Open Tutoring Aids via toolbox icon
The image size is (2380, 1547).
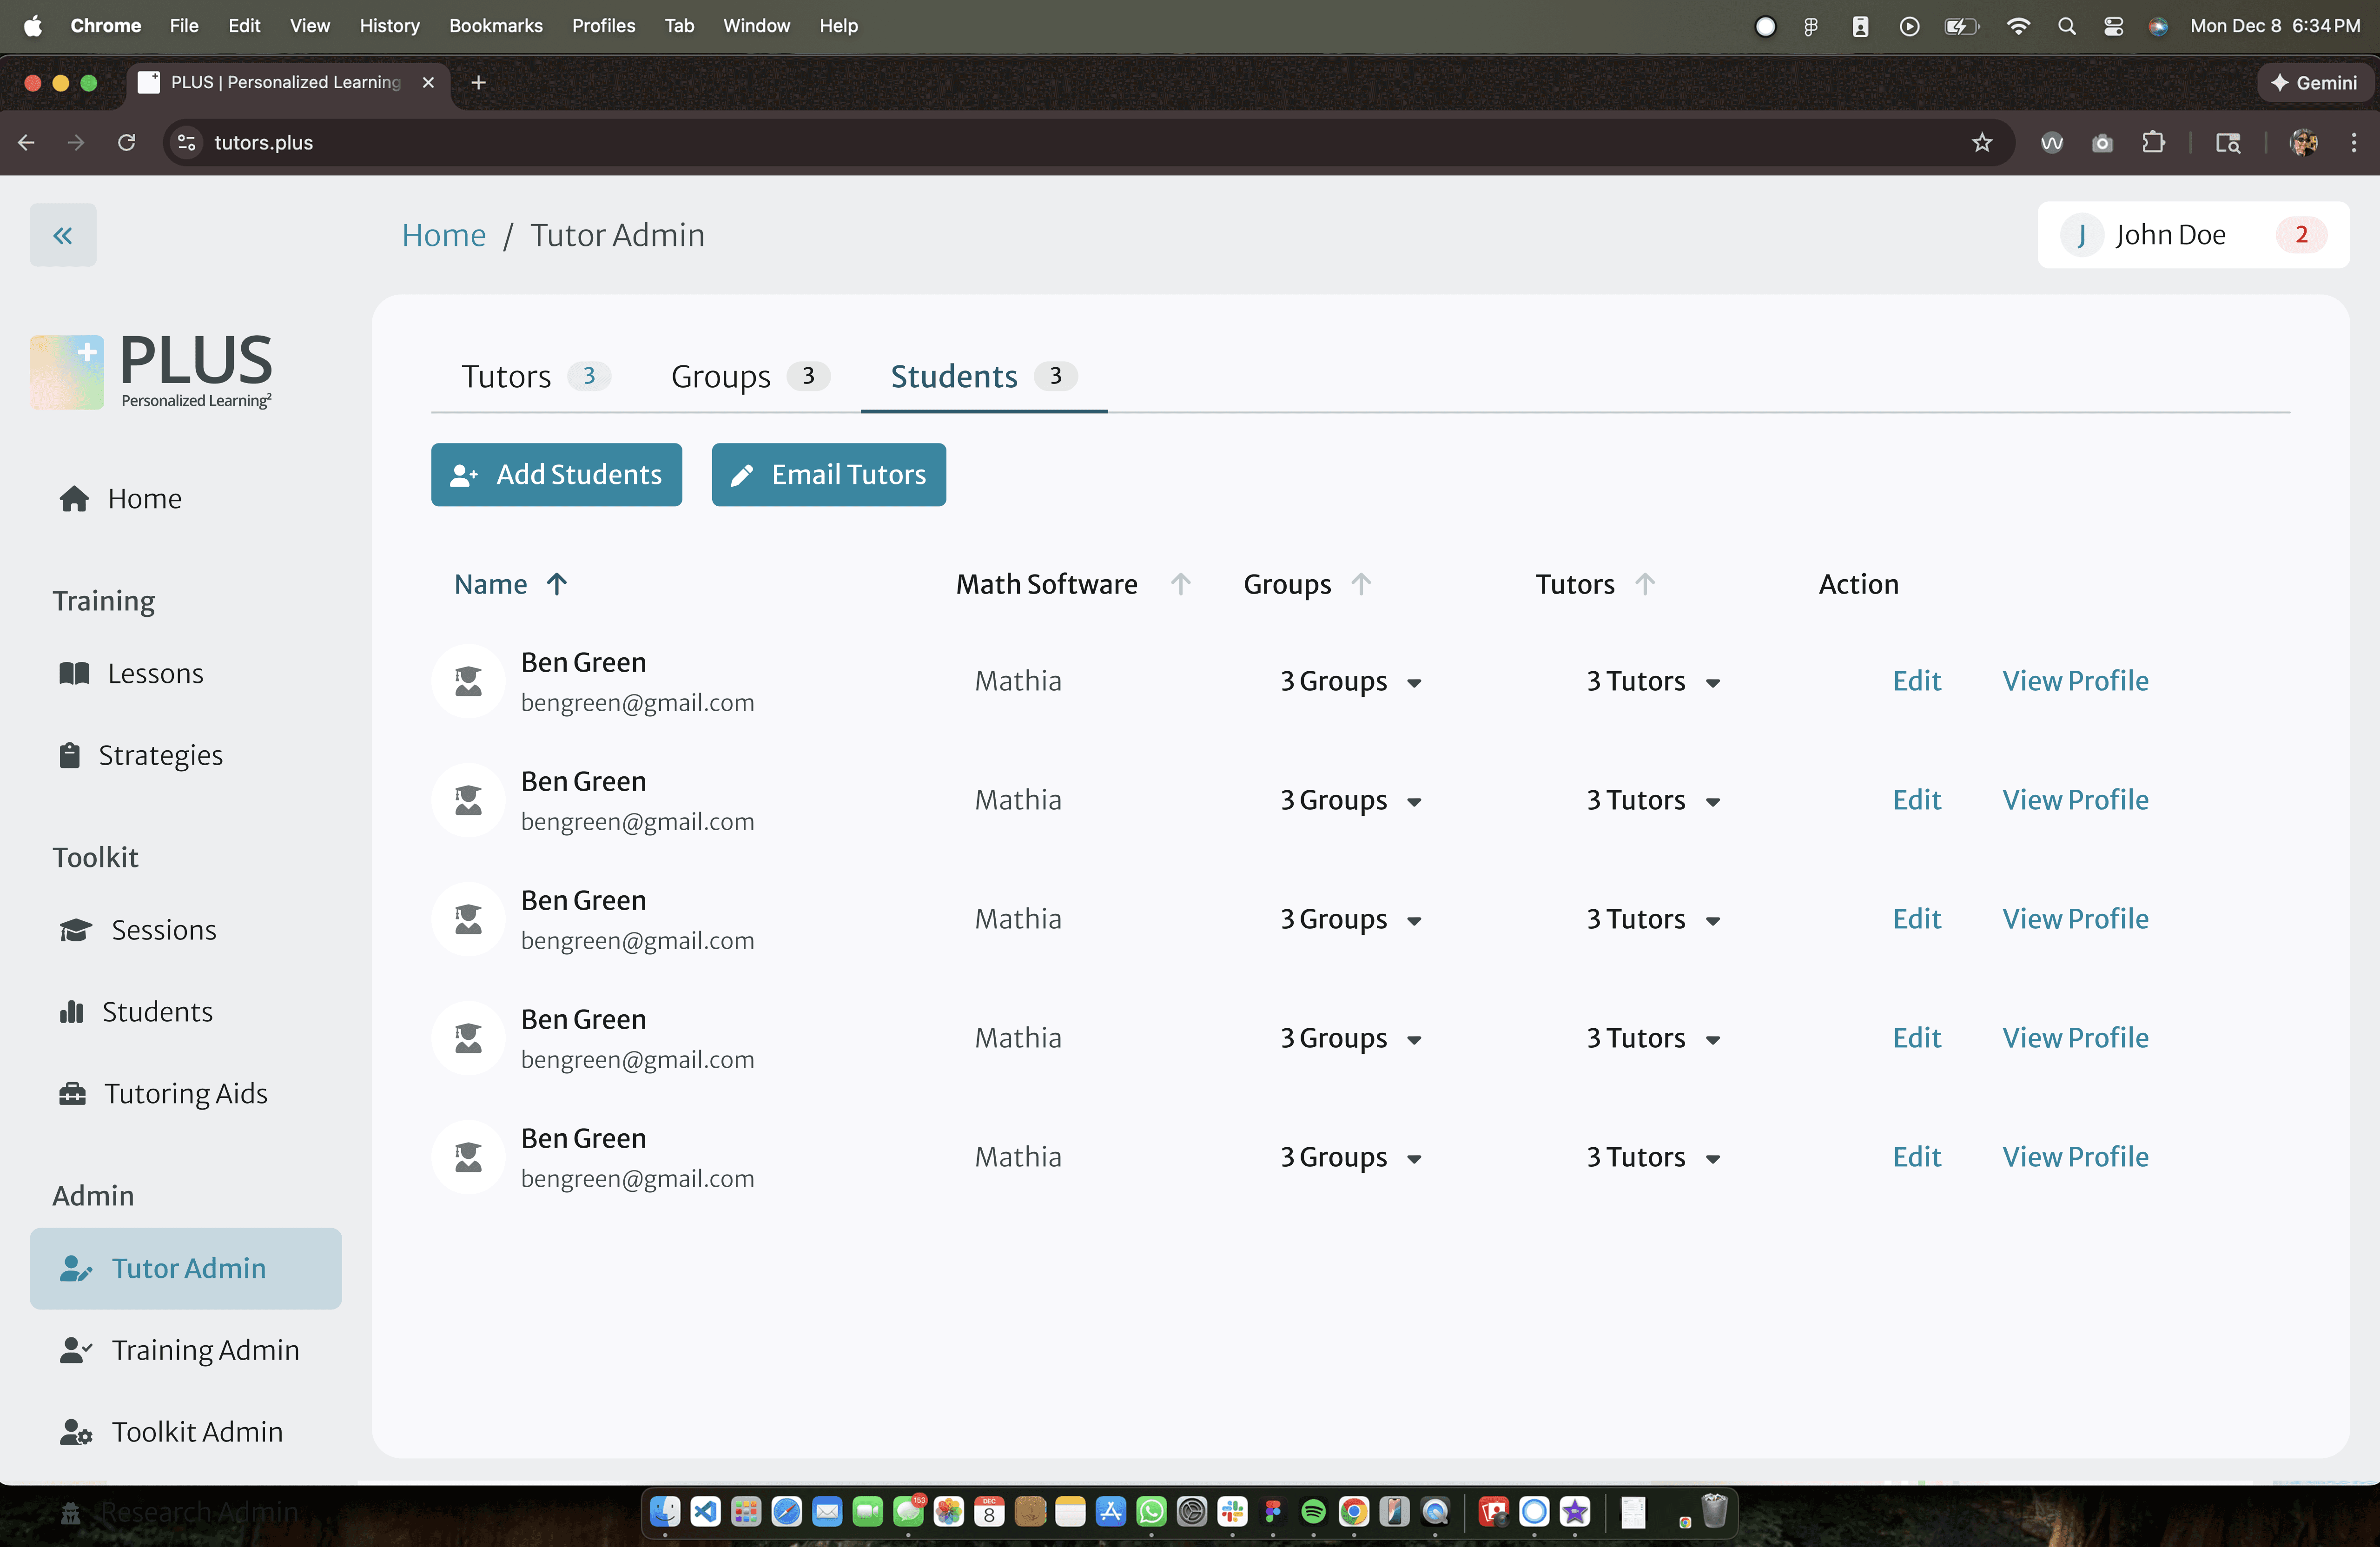72,1093
